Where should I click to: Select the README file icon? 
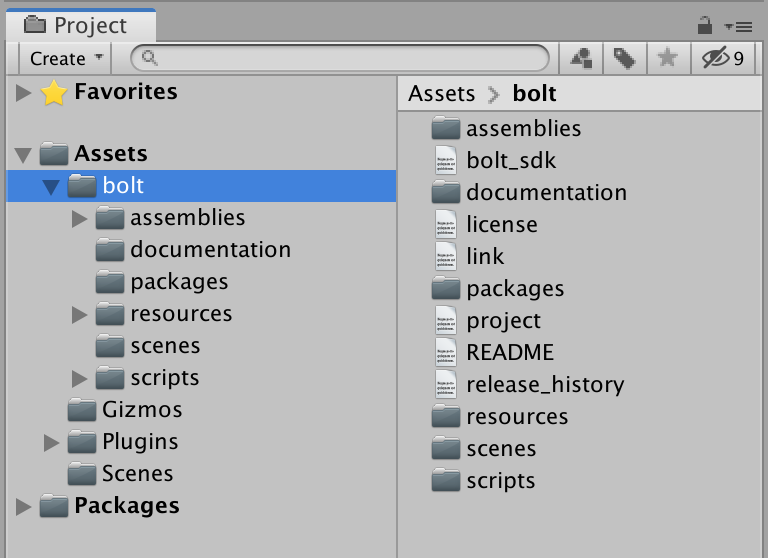(x=446, y=352)
